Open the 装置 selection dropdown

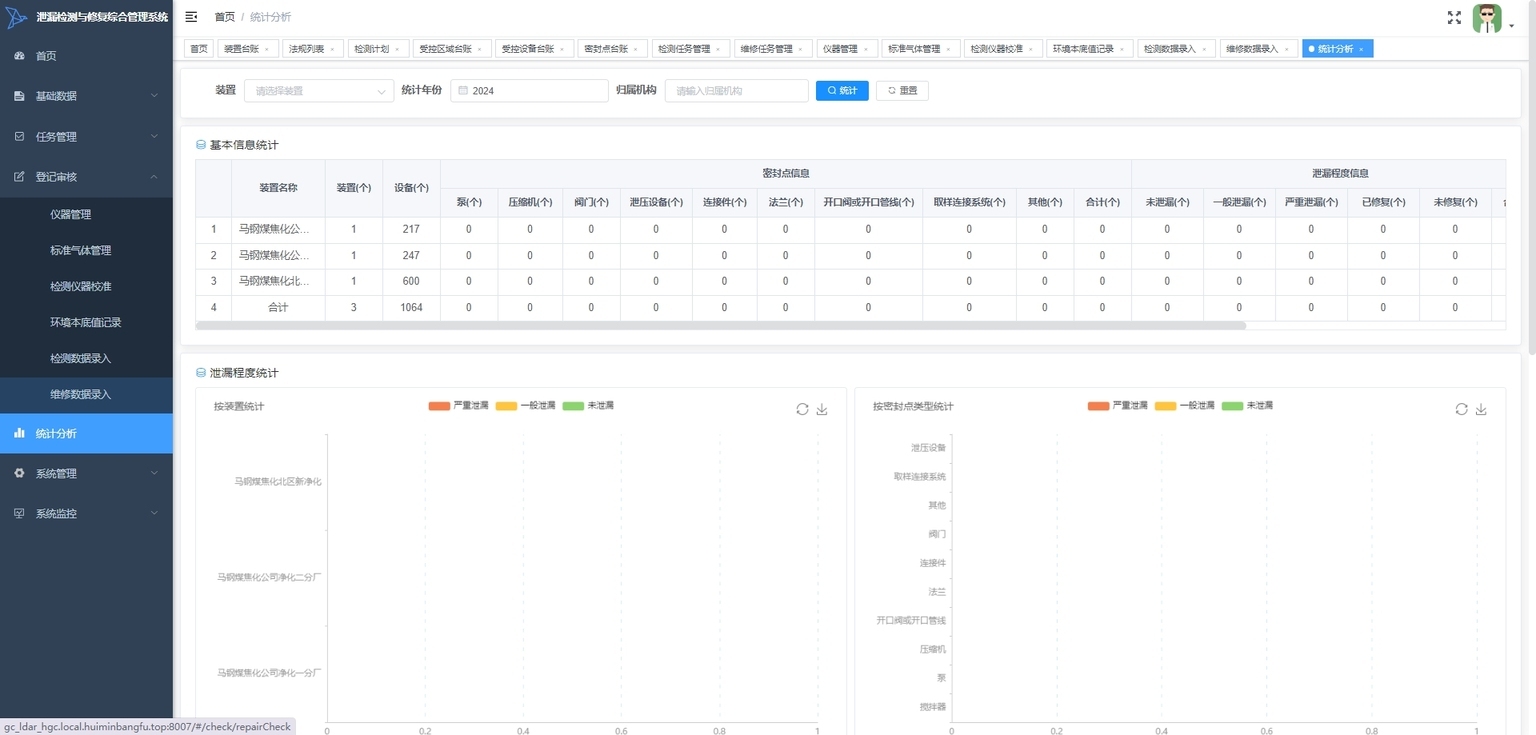(x=319, y=91)
